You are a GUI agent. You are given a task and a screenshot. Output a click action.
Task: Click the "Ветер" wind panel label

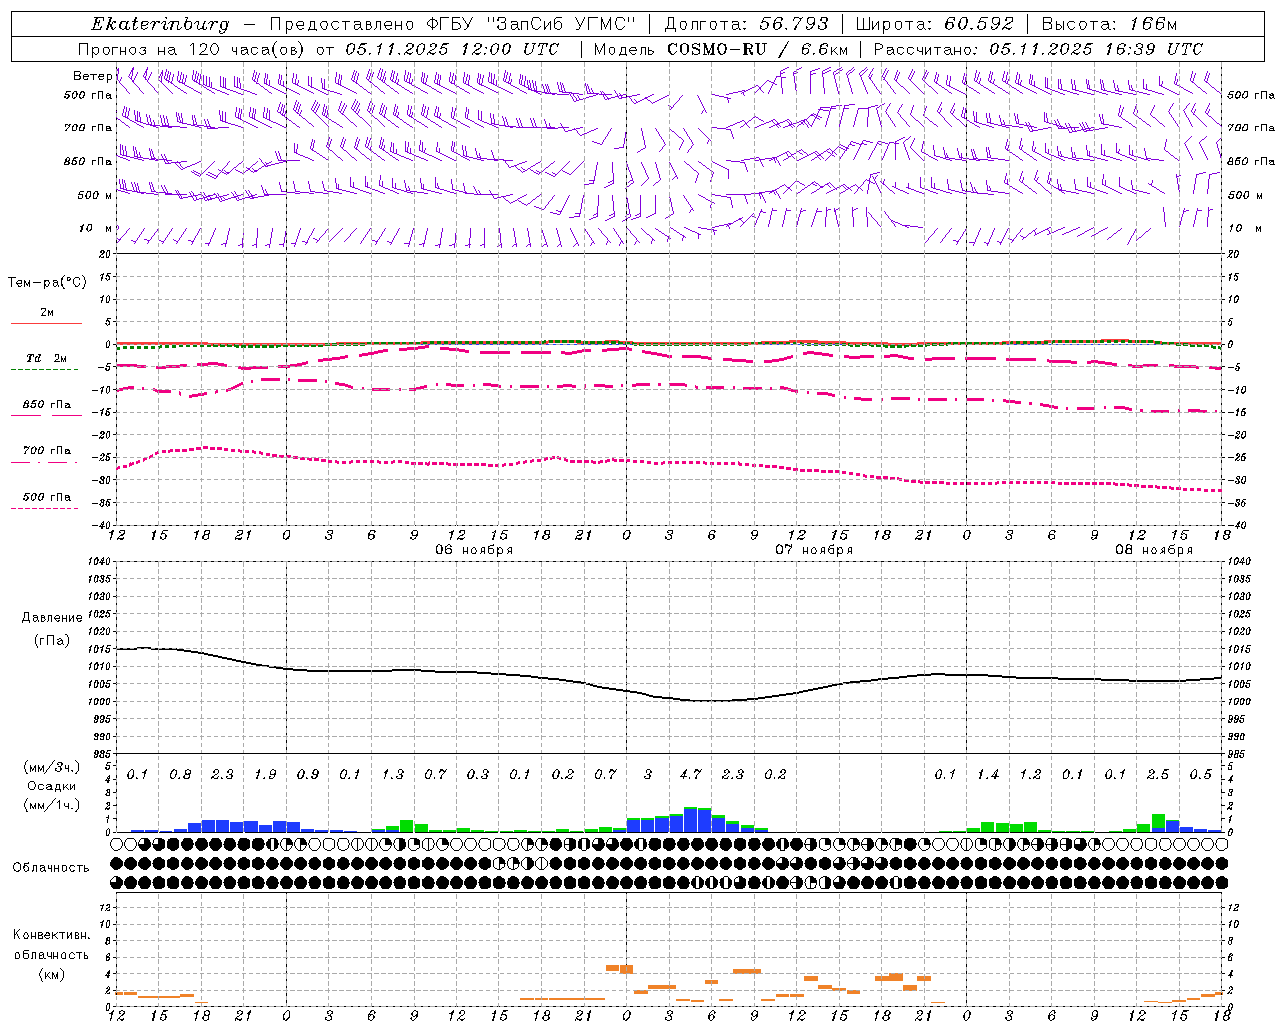92,76
